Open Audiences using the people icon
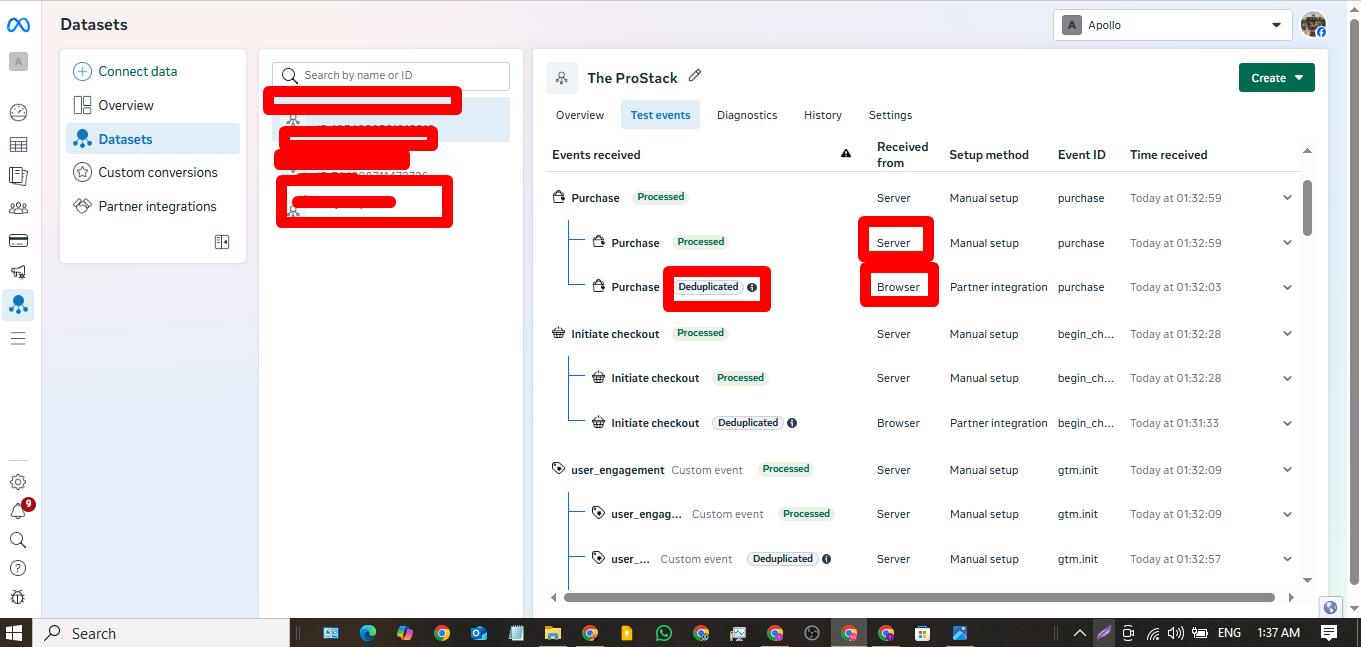This screenshot has height=647, width=1361. [18, 207]
